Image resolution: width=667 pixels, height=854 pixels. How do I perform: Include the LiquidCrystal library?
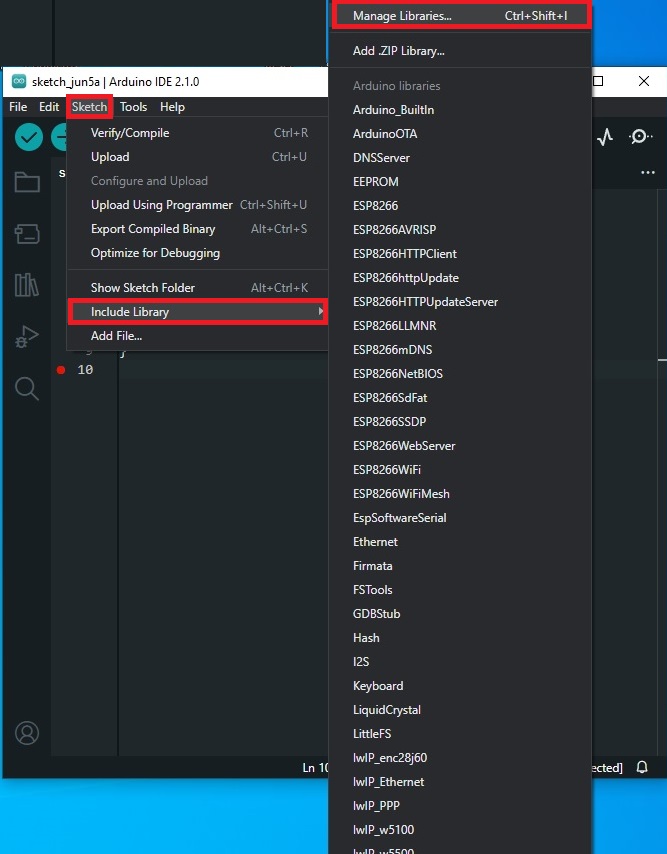pyautogui.click(x=461, y=709)
